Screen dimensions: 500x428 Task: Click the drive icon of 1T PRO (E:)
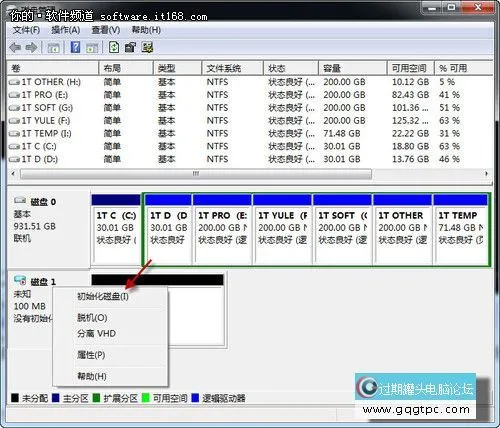tap(14, 95)
